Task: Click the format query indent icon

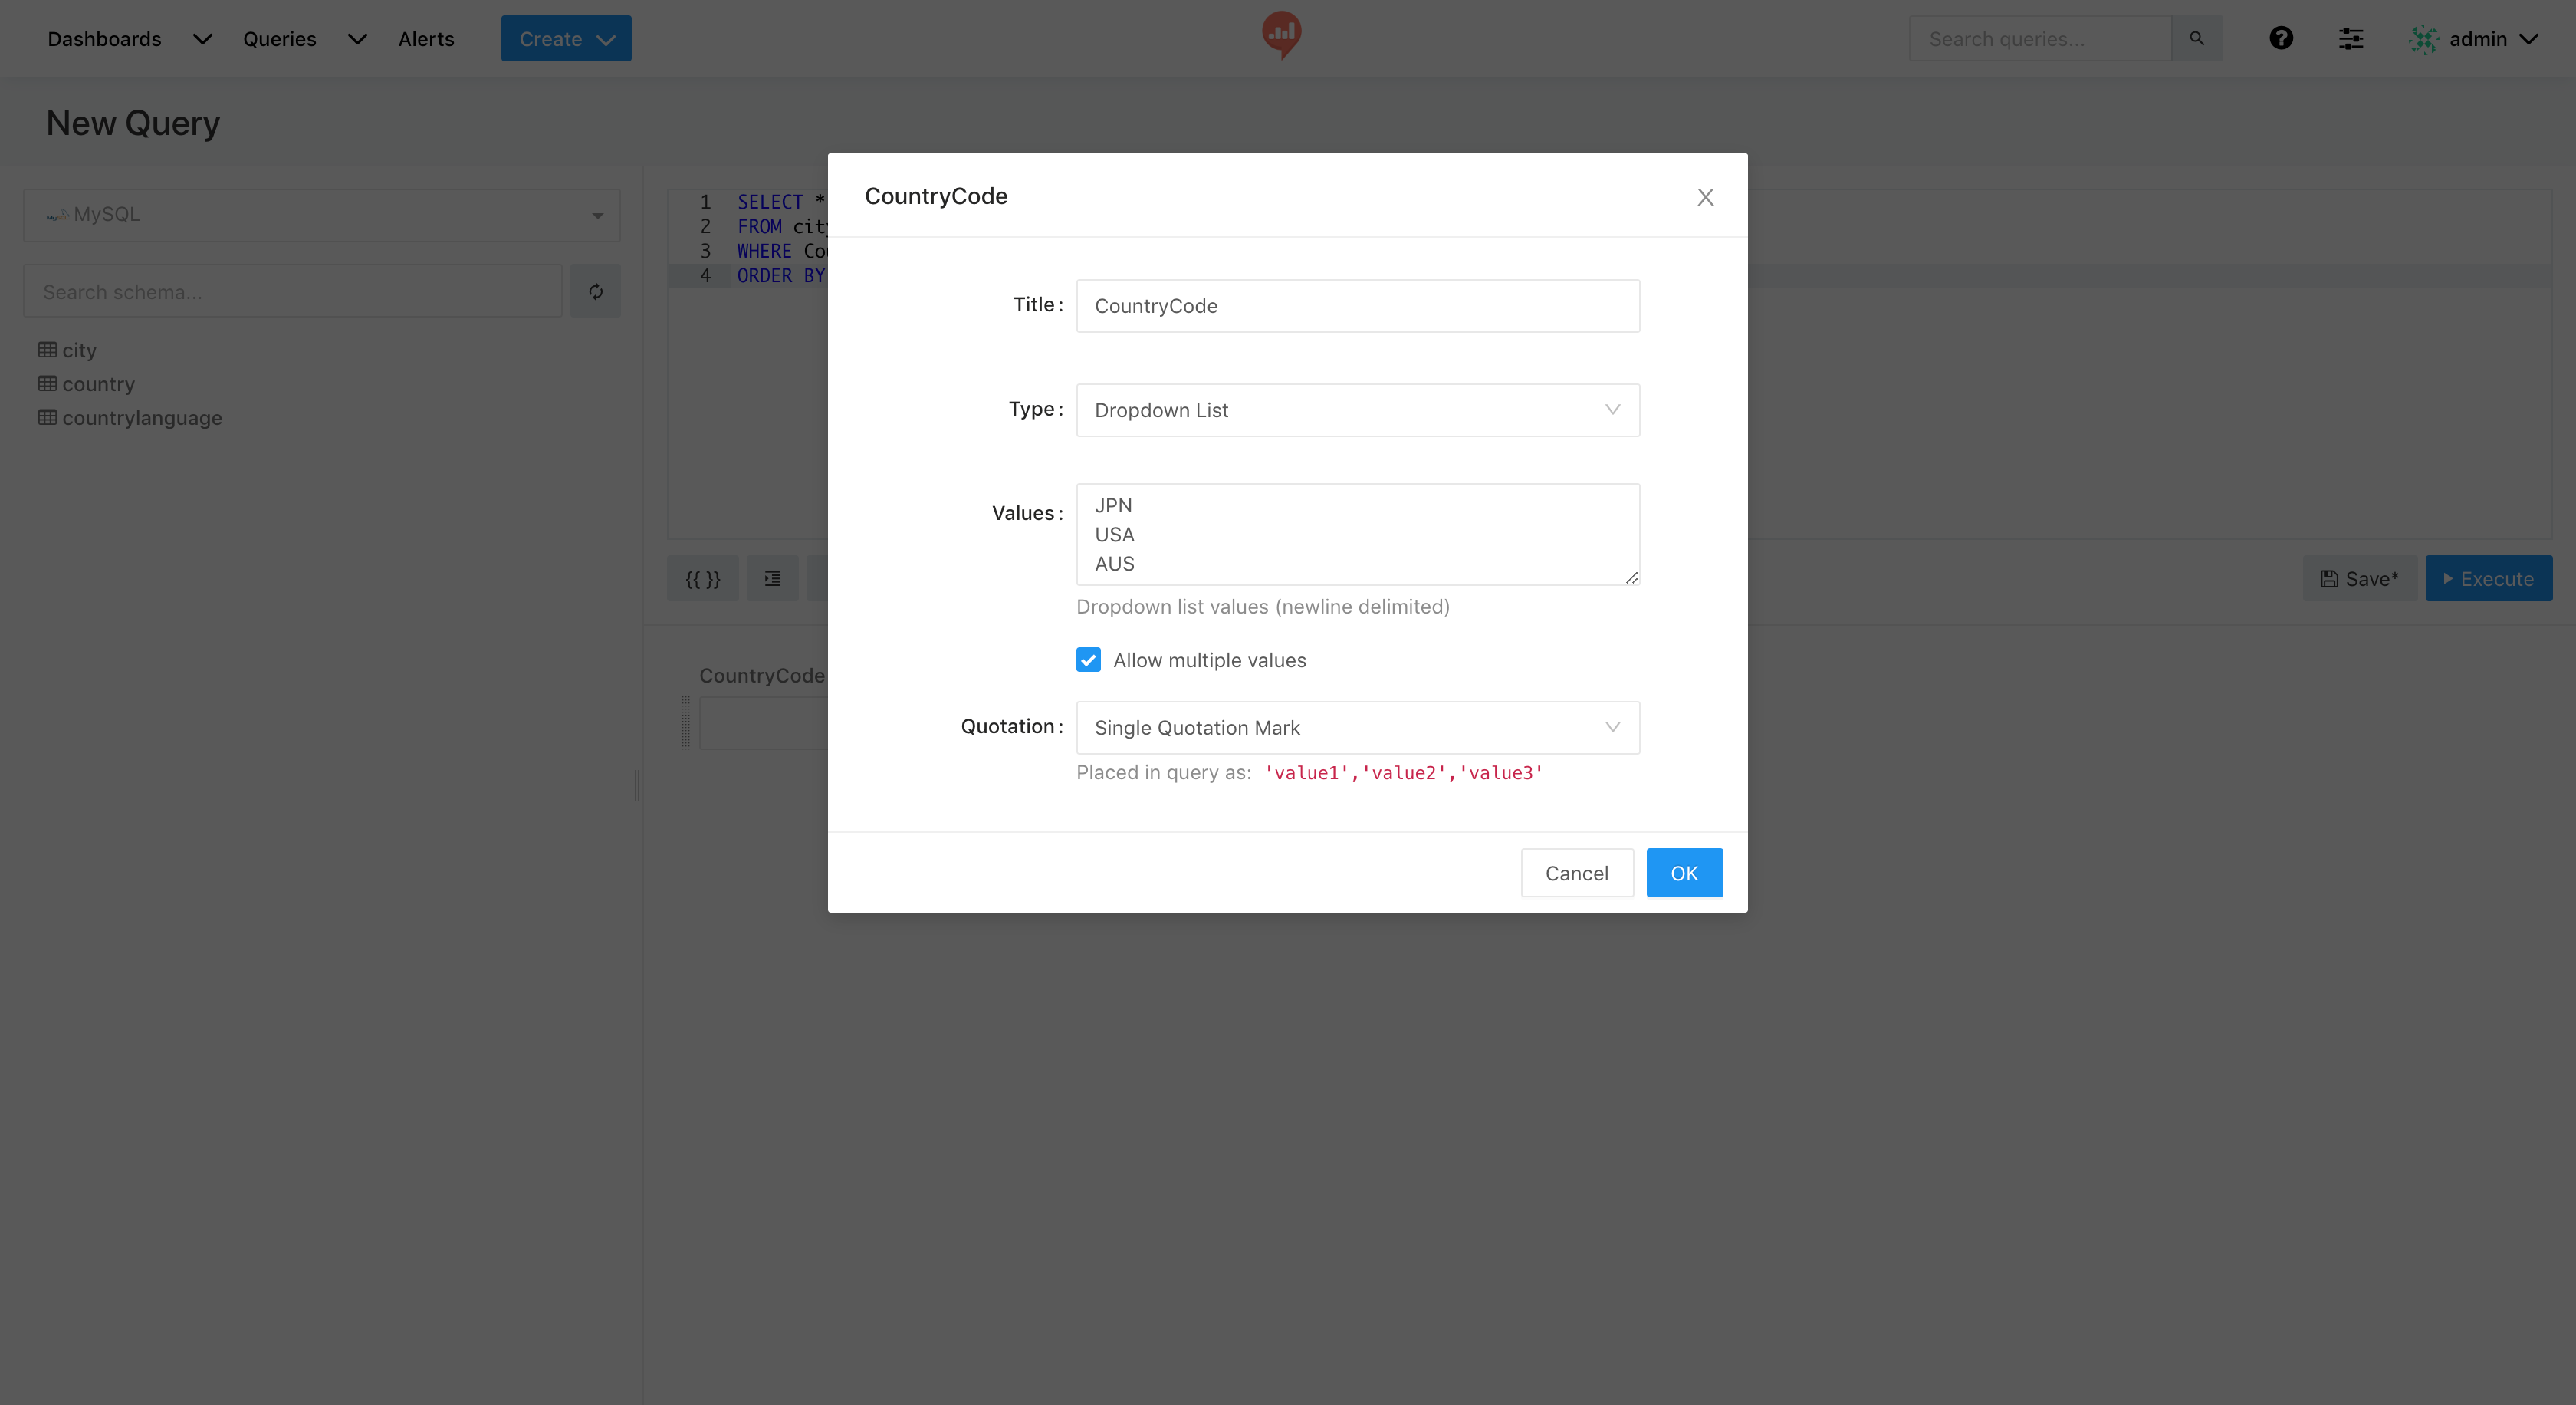Action: point(772,579)
